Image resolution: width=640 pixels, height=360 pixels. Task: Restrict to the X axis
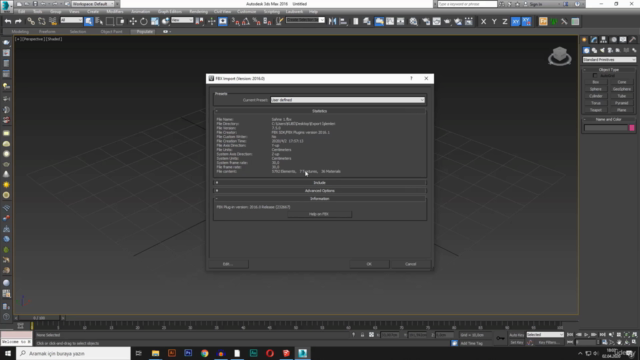[x=483, y=22]
